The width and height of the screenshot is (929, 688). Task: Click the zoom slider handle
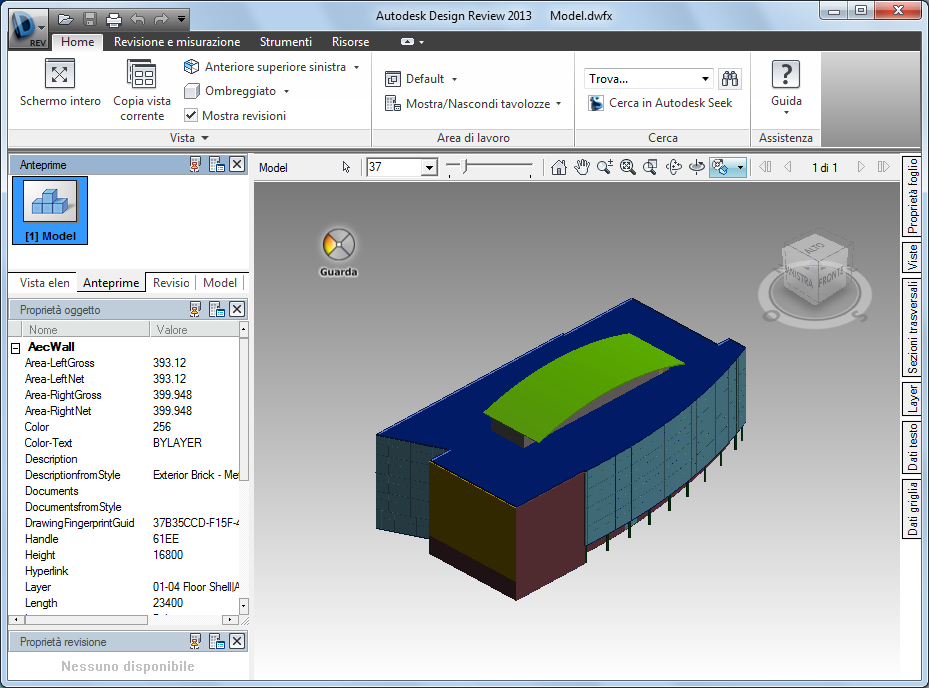point(466,167)
